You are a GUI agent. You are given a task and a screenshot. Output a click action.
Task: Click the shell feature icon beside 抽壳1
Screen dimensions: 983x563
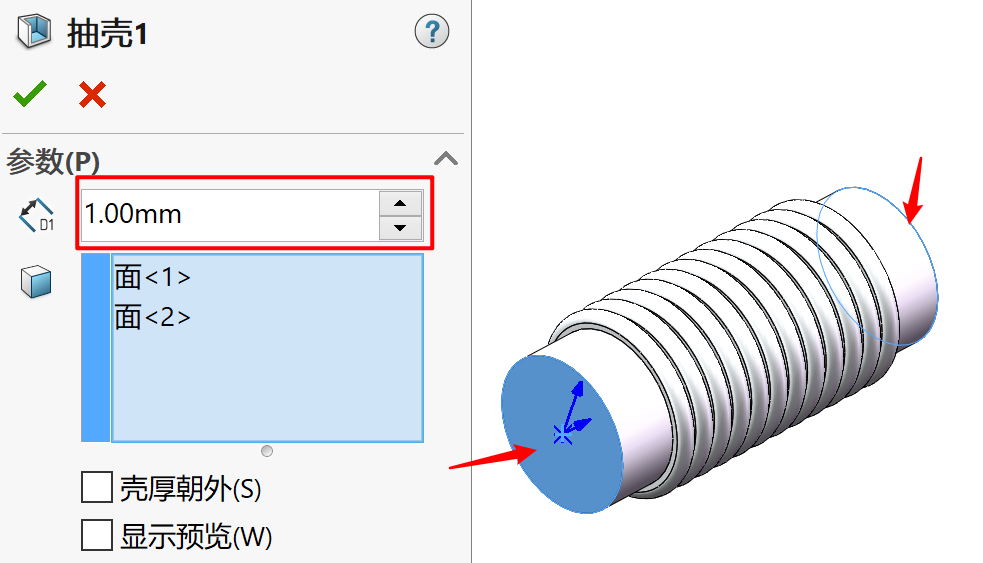34,32
